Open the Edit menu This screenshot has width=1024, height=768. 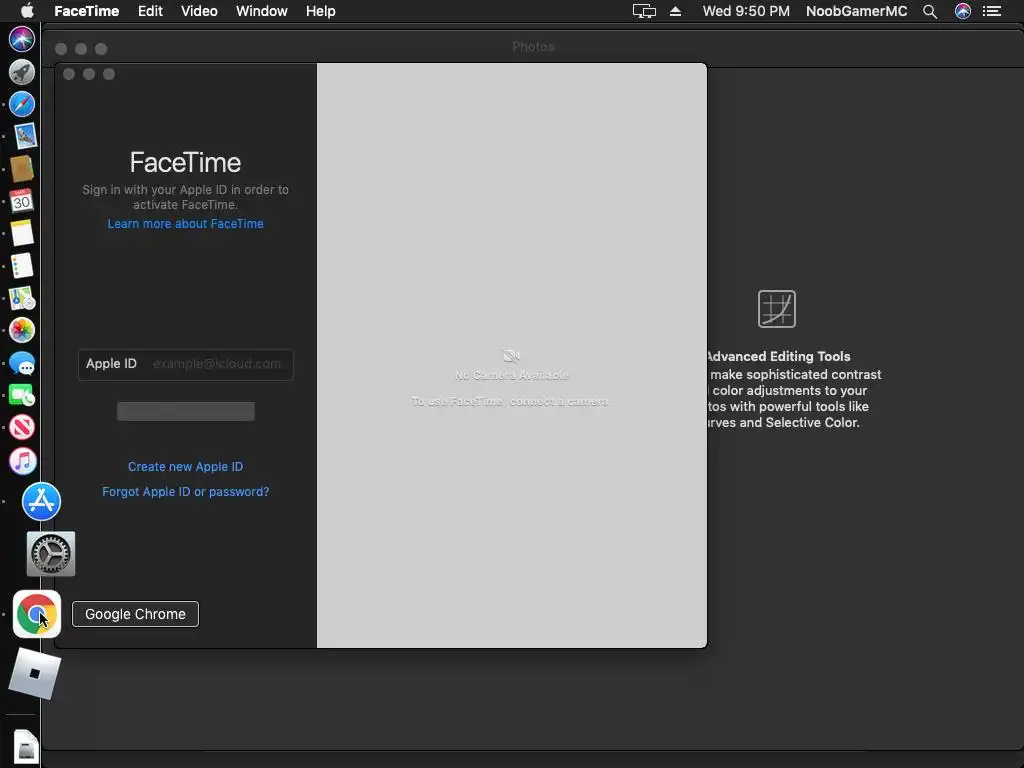[x=150, y=11]
